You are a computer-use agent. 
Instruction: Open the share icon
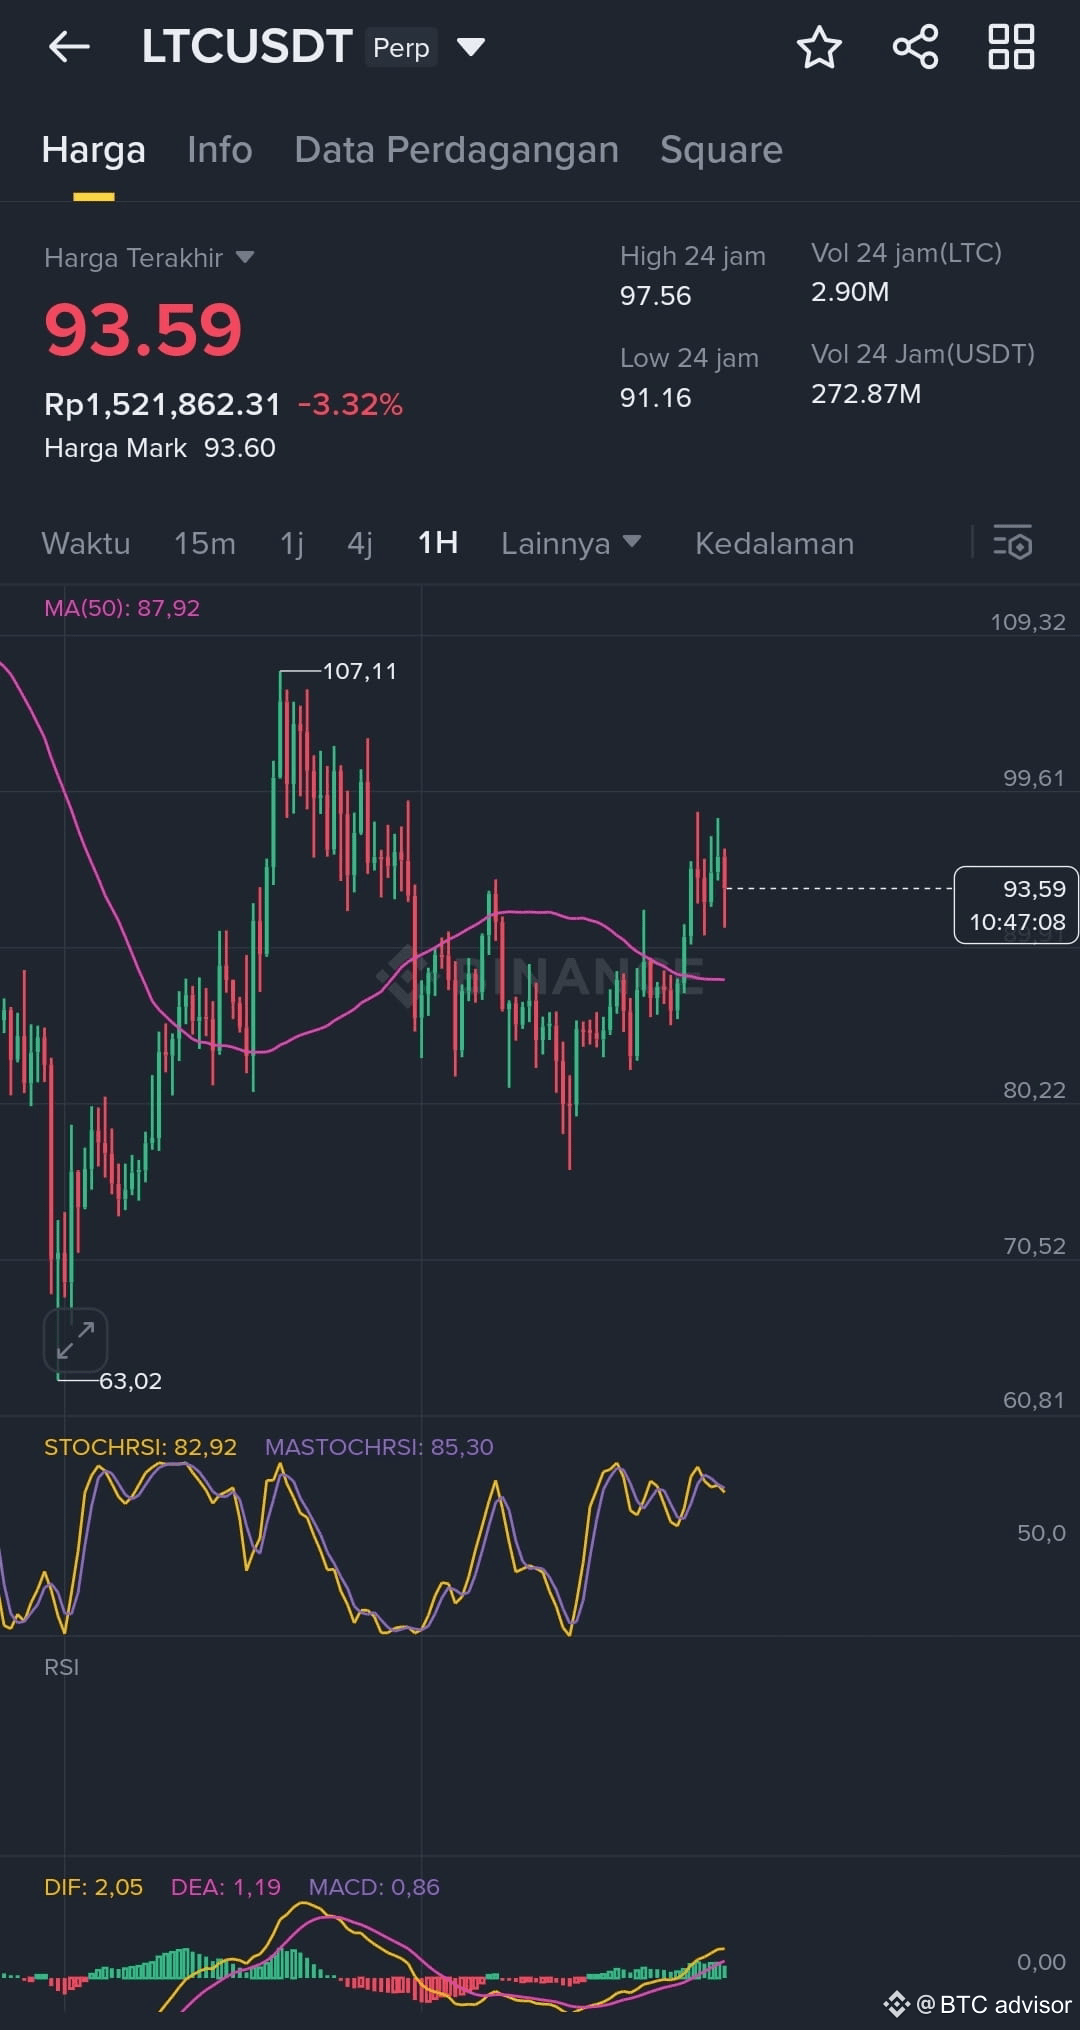click(915, 47)
